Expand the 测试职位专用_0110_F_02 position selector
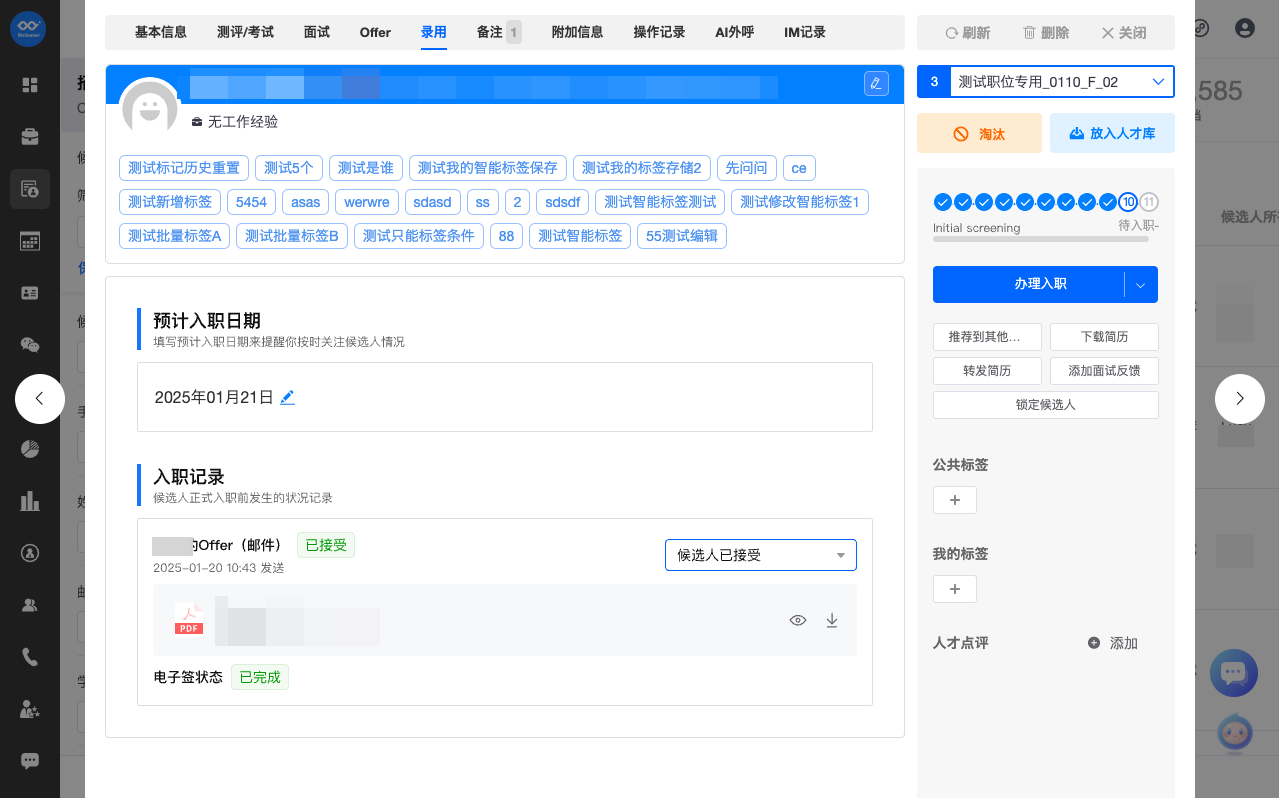Screen dimensions: 1280x800 coord(1158,82)
